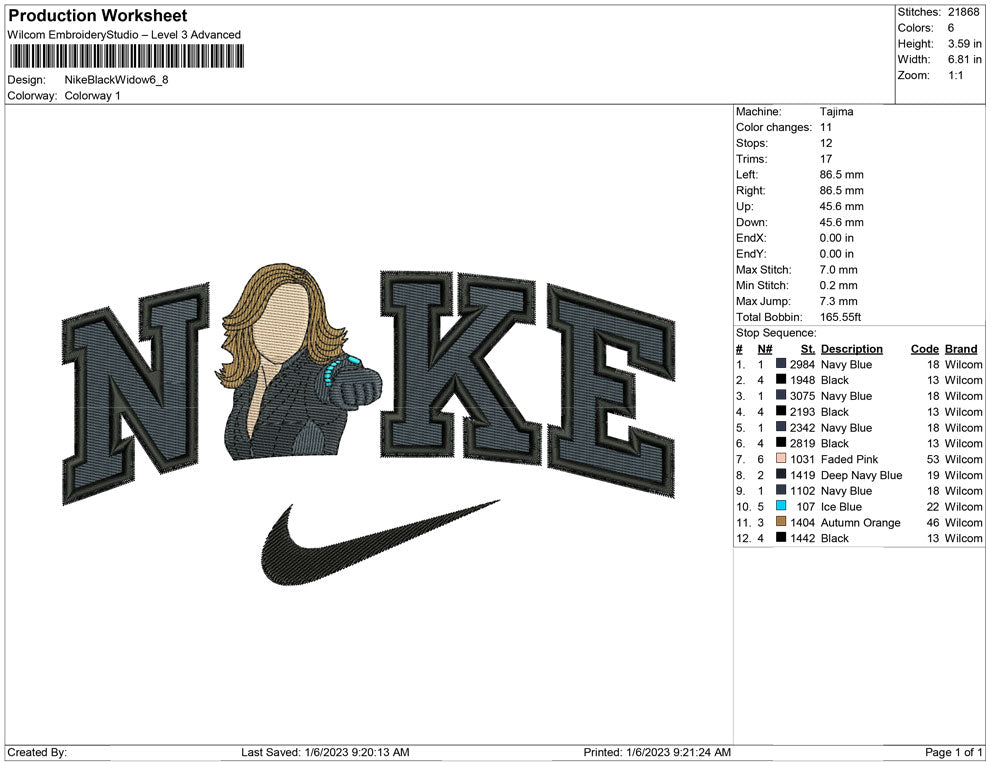
Task: Click 'Wilcom EmbroideryStudio – Level 3 Advanced' text
Action: tap(124, 35)
